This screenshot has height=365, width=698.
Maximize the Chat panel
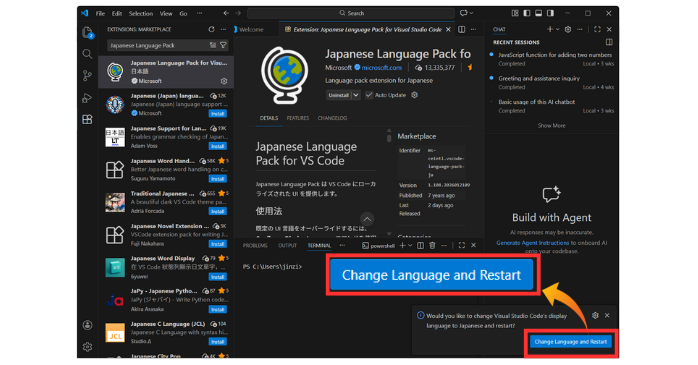tap(597, 29)
